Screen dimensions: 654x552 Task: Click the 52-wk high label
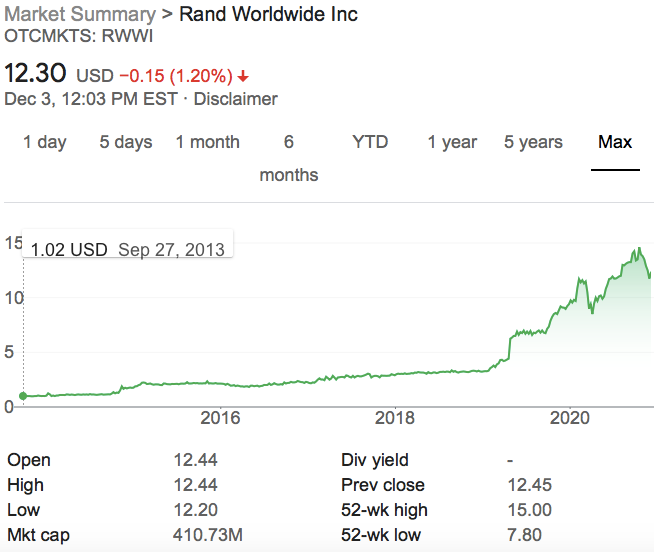click(384, 510)
